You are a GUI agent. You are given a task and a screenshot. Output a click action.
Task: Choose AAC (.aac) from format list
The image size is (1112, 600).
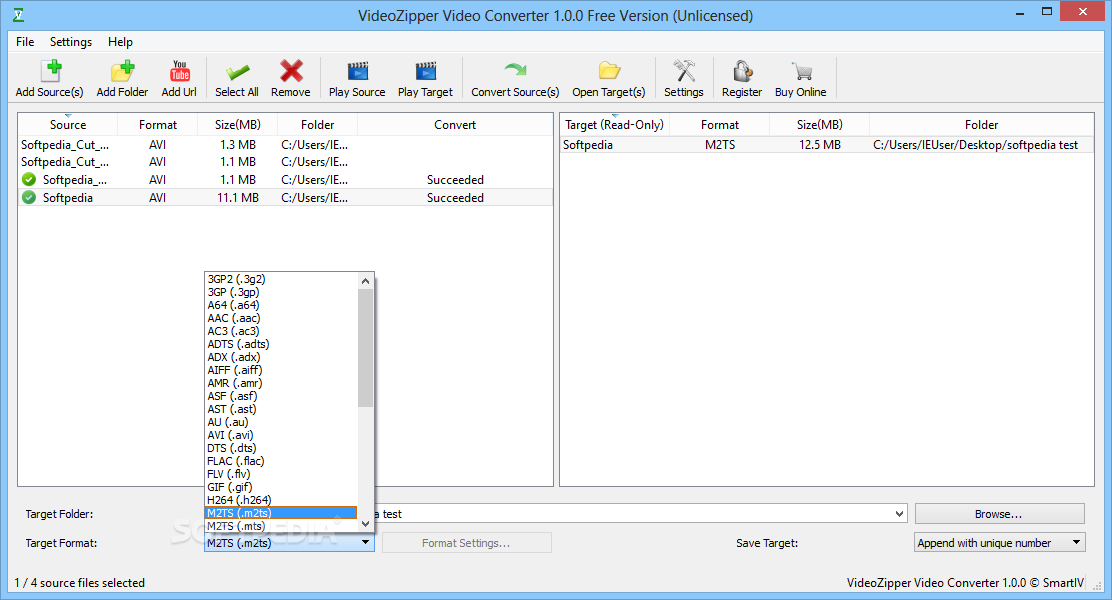[x=281, y=318]
